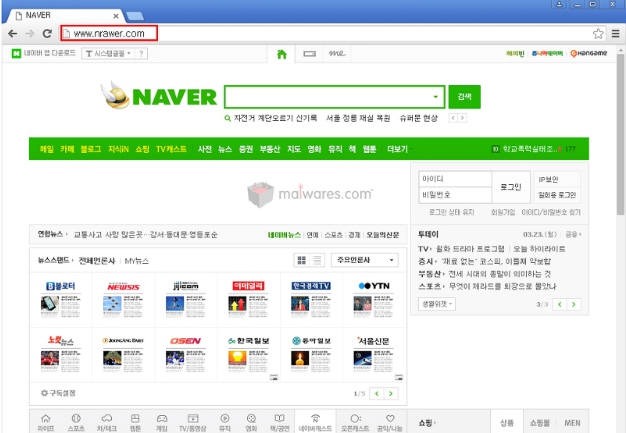
Task: Open the NEWSIS newsstand thumbnail
Action: click(123, 299)
